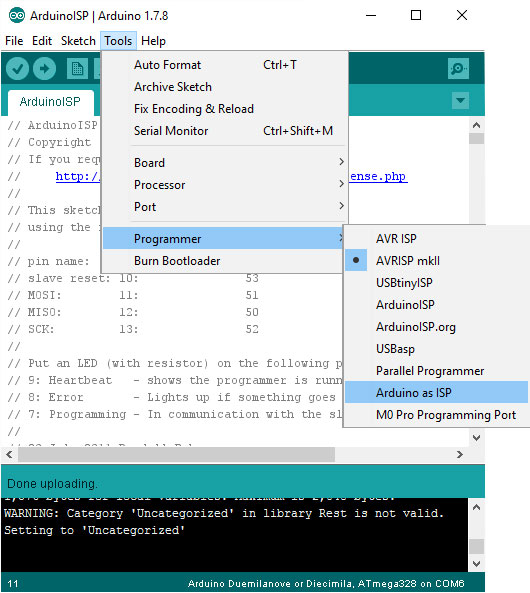Choose USBasp programmer
The image size is (530, 593).
(436, 349)
